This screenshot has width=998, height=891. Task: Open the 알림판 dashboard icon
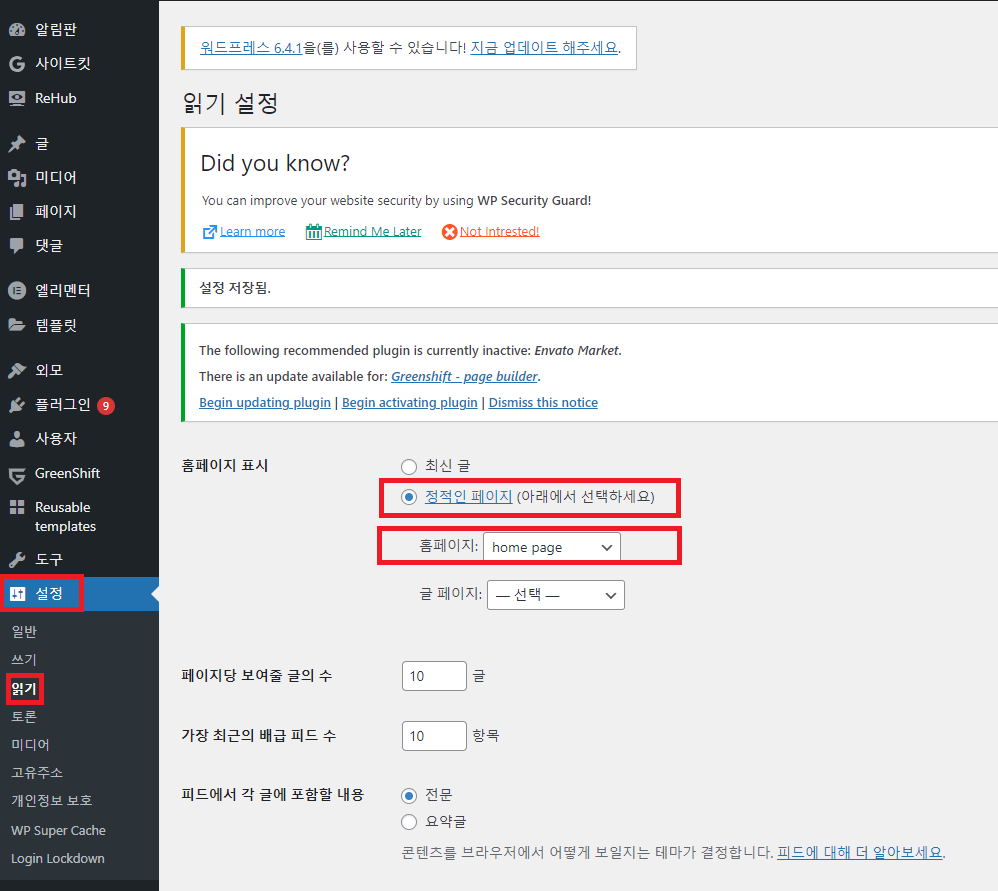17,29
